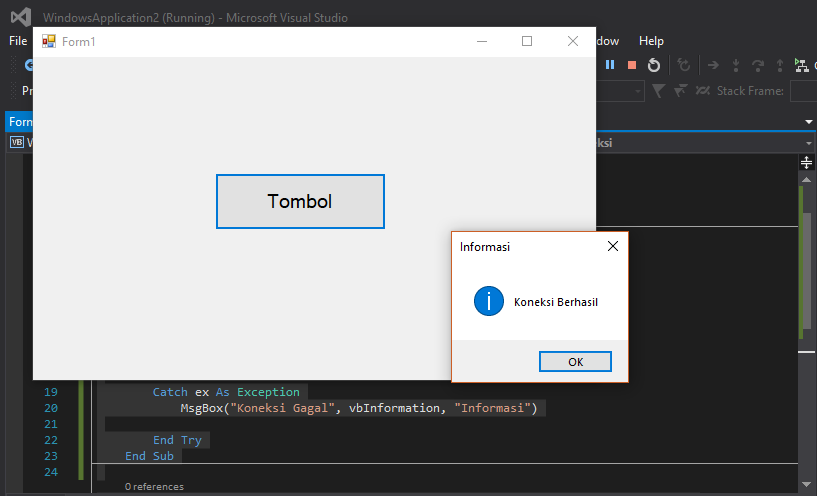Click the Step Into icon
The width and height of the screenshot is (817, 496).
click(736, 65)
